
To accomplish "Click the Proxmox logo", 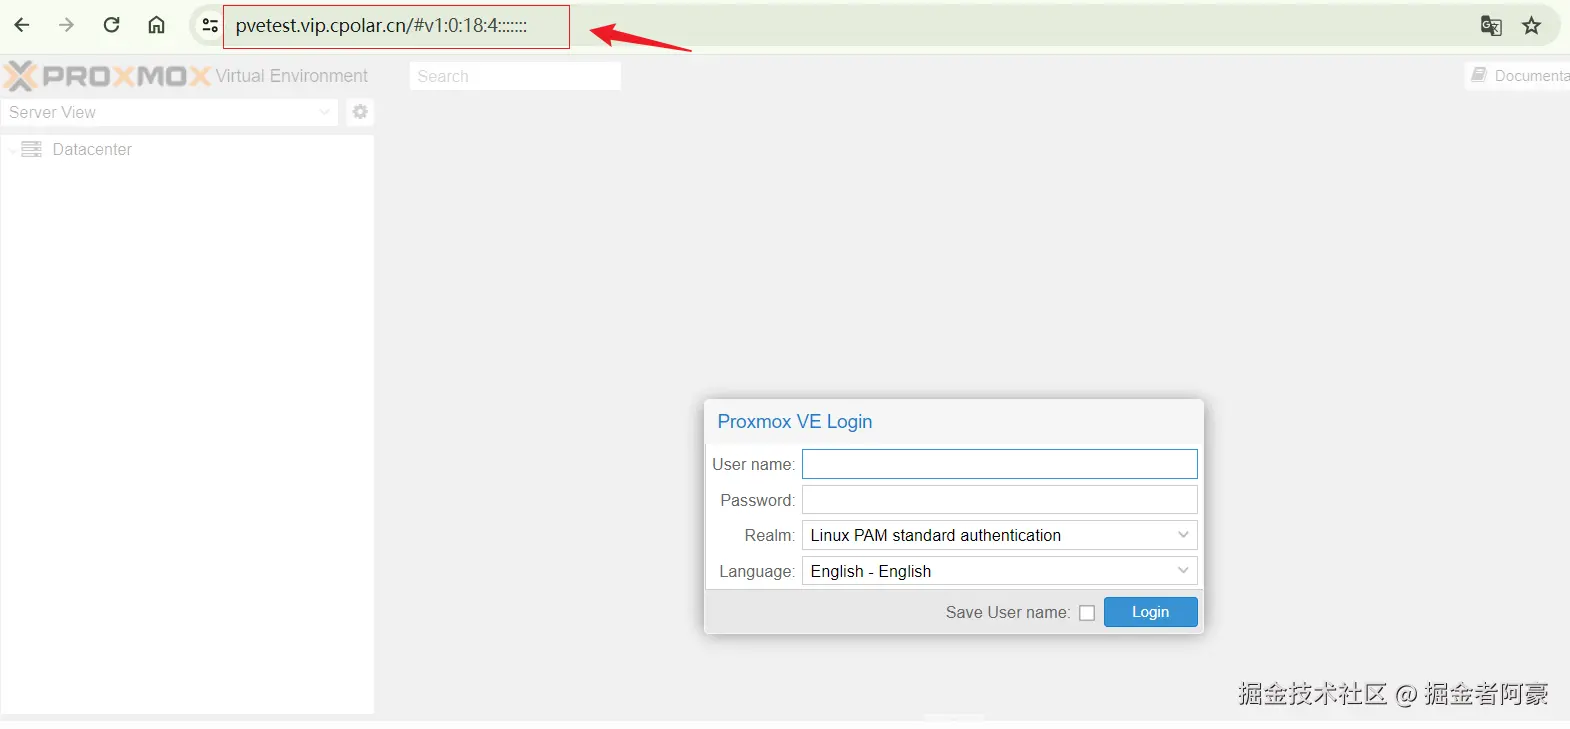I will pos(107,76).
